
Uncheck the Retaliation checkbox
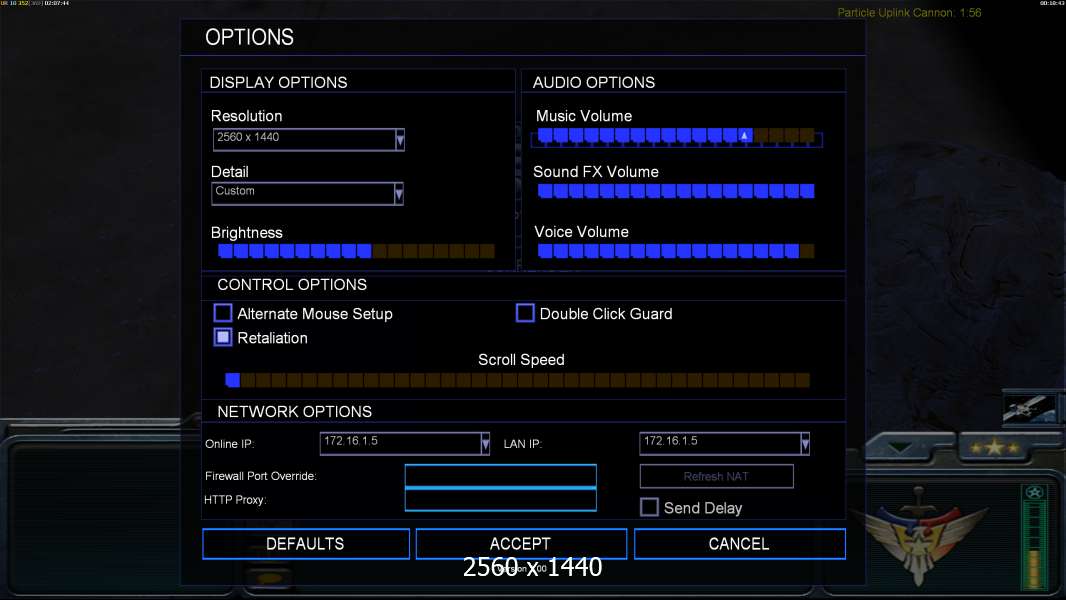[x=223, y=337]
